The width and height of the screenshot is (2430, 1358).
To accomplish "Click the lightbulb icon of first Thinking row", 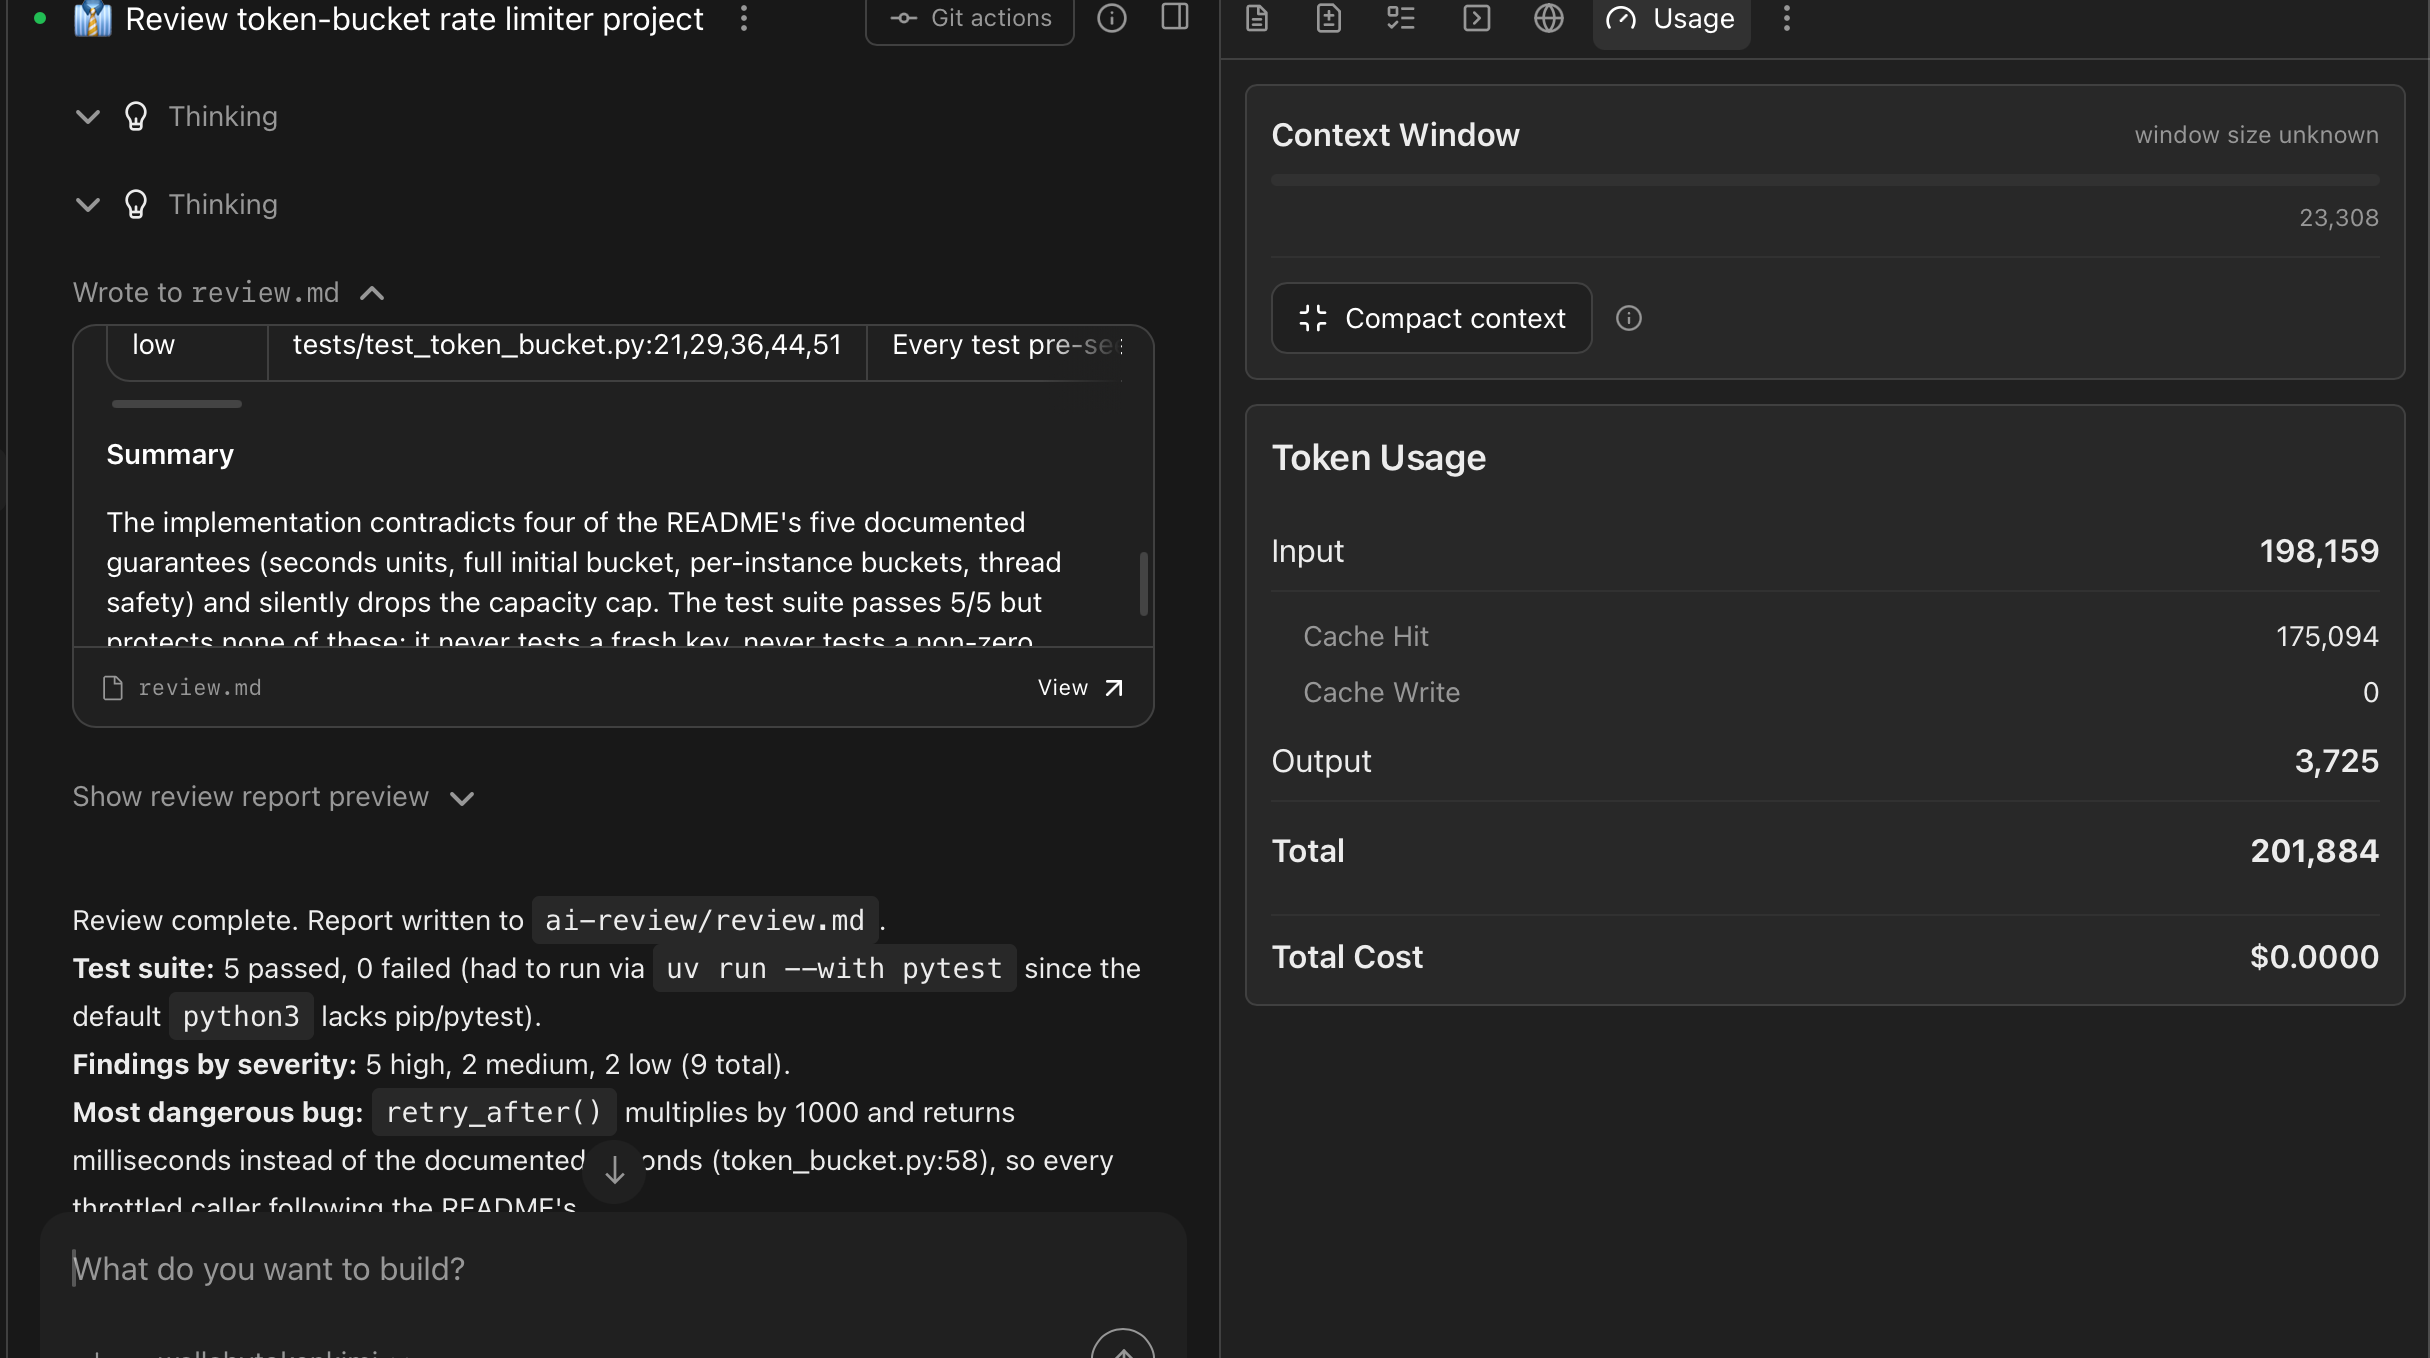I will (x=136, y=117).
